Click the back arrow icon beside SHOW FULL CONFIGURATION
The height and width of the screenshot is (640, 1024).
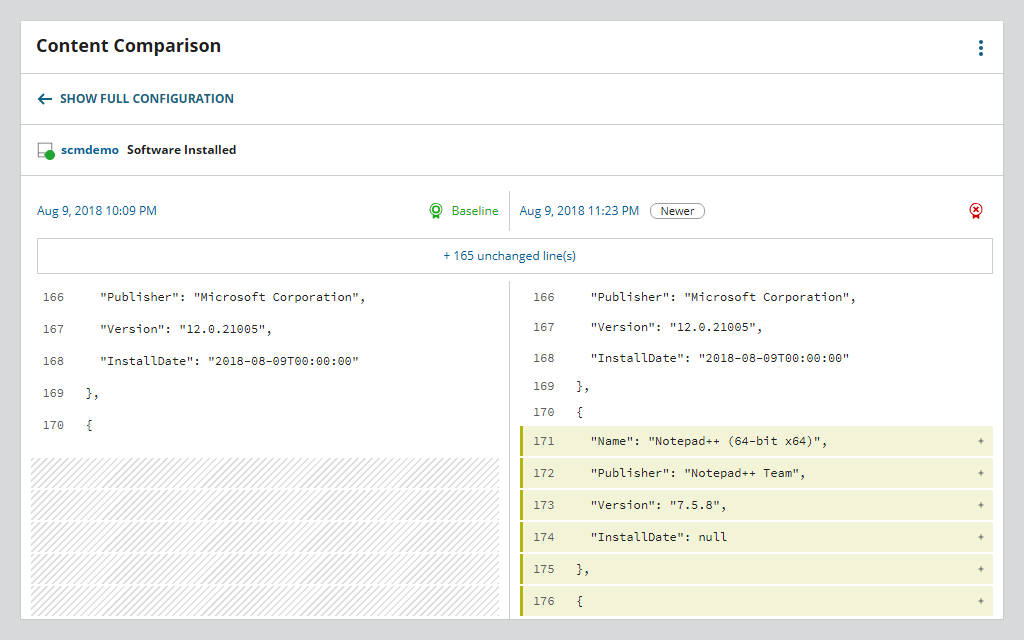click(44, 98)
